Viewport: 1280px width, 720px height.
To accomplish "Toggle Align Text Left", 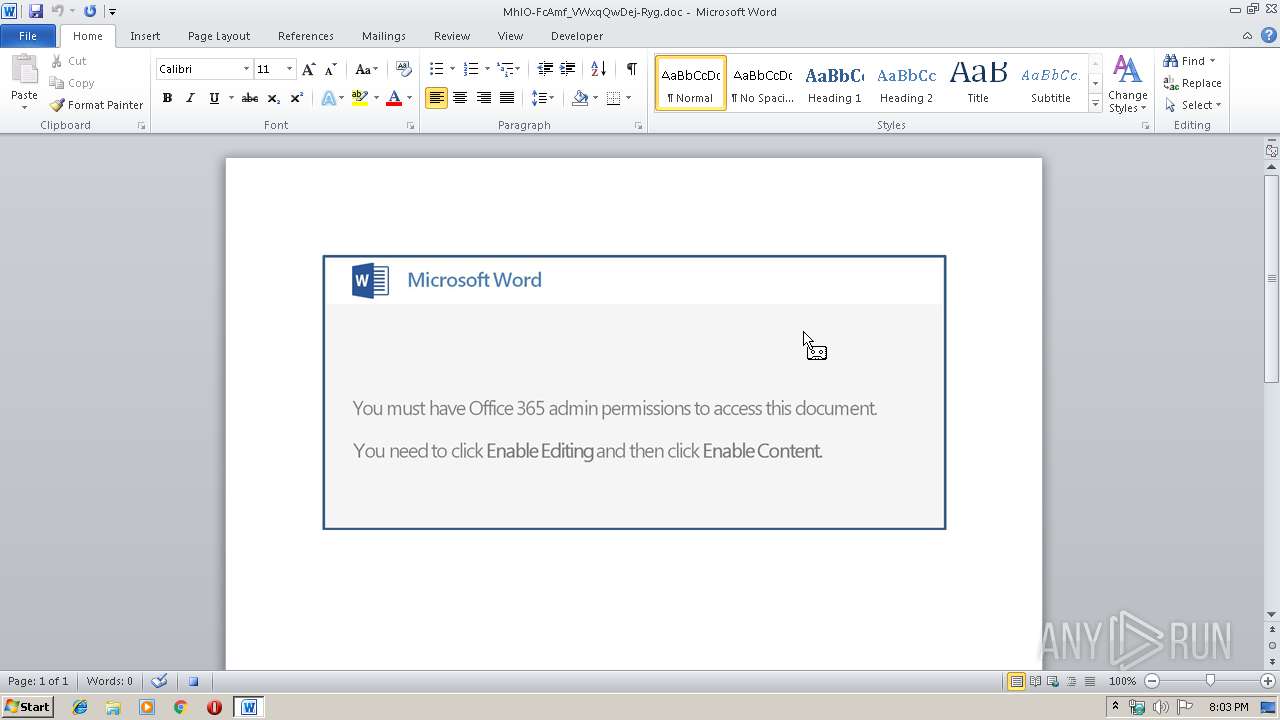I will tap(436, 98).
